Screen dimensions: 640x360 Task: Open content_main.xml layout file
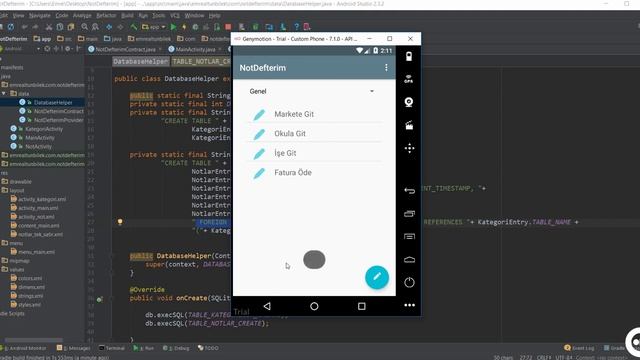point(39,226)
